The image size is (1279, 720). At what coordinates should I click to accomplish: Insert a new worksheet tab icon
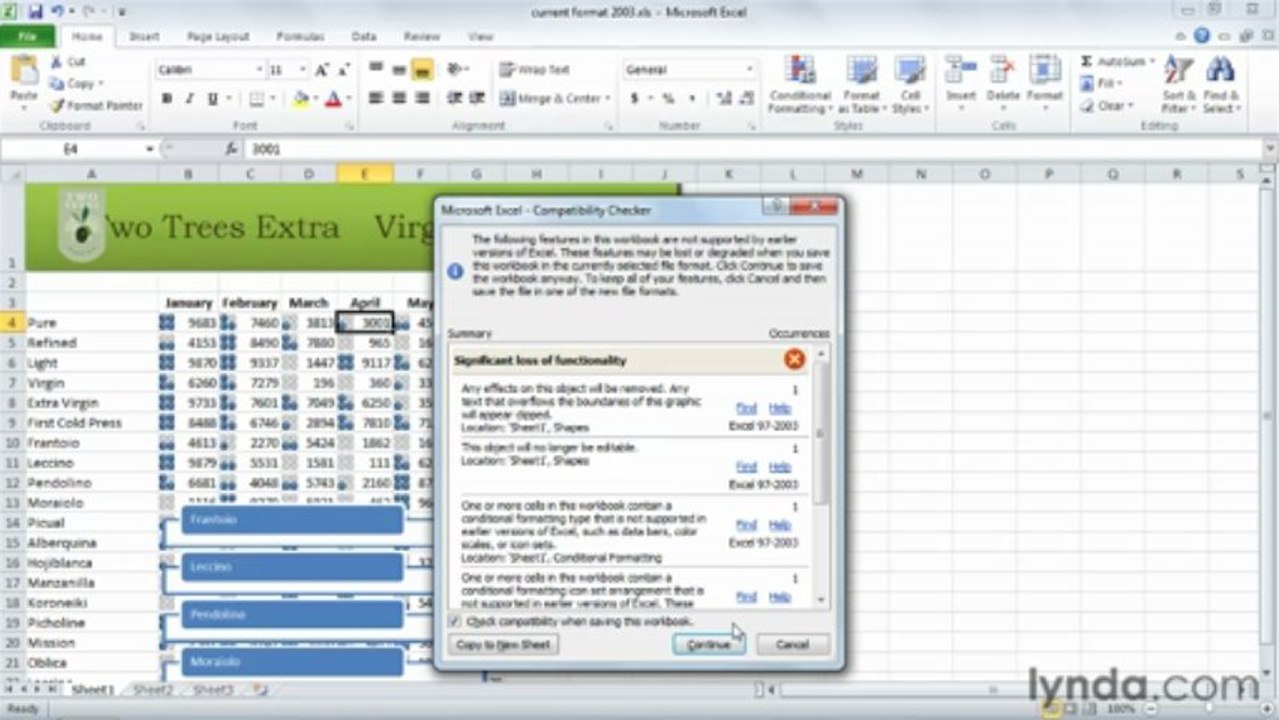tap(259, 690)
